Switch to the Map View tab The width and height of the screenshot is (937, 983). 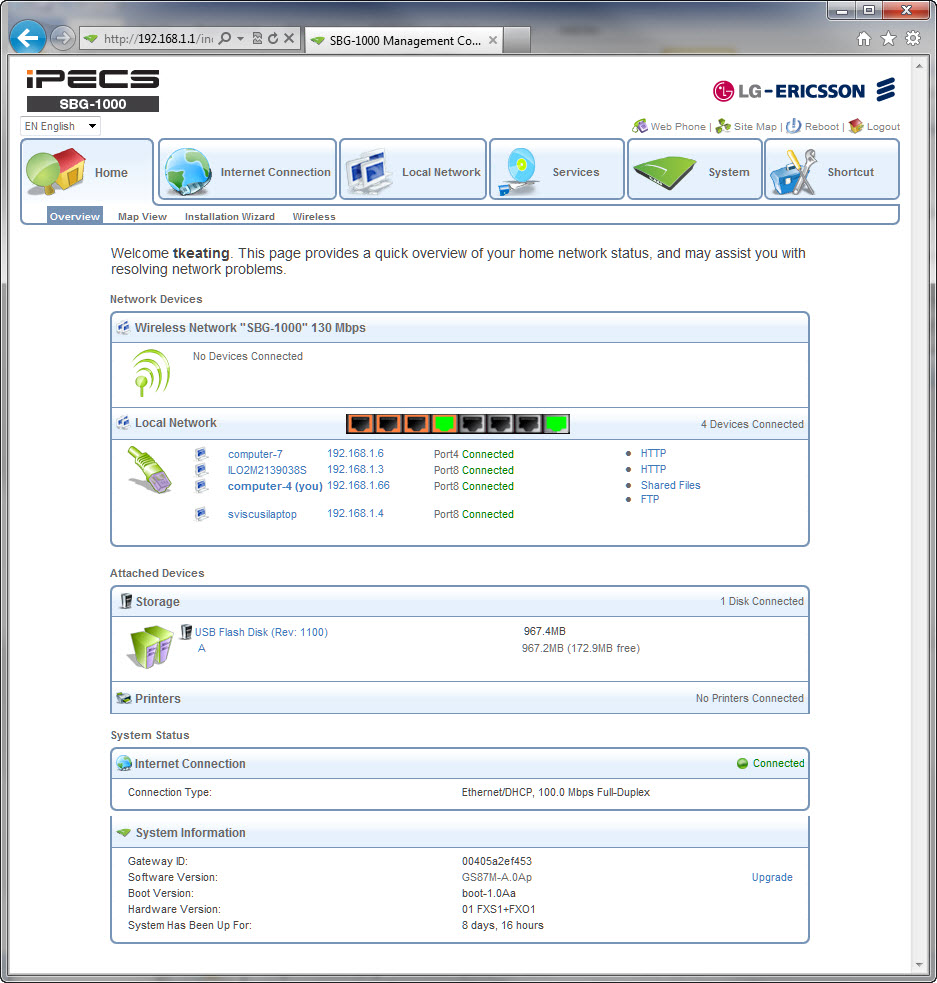tap(142, 216)
